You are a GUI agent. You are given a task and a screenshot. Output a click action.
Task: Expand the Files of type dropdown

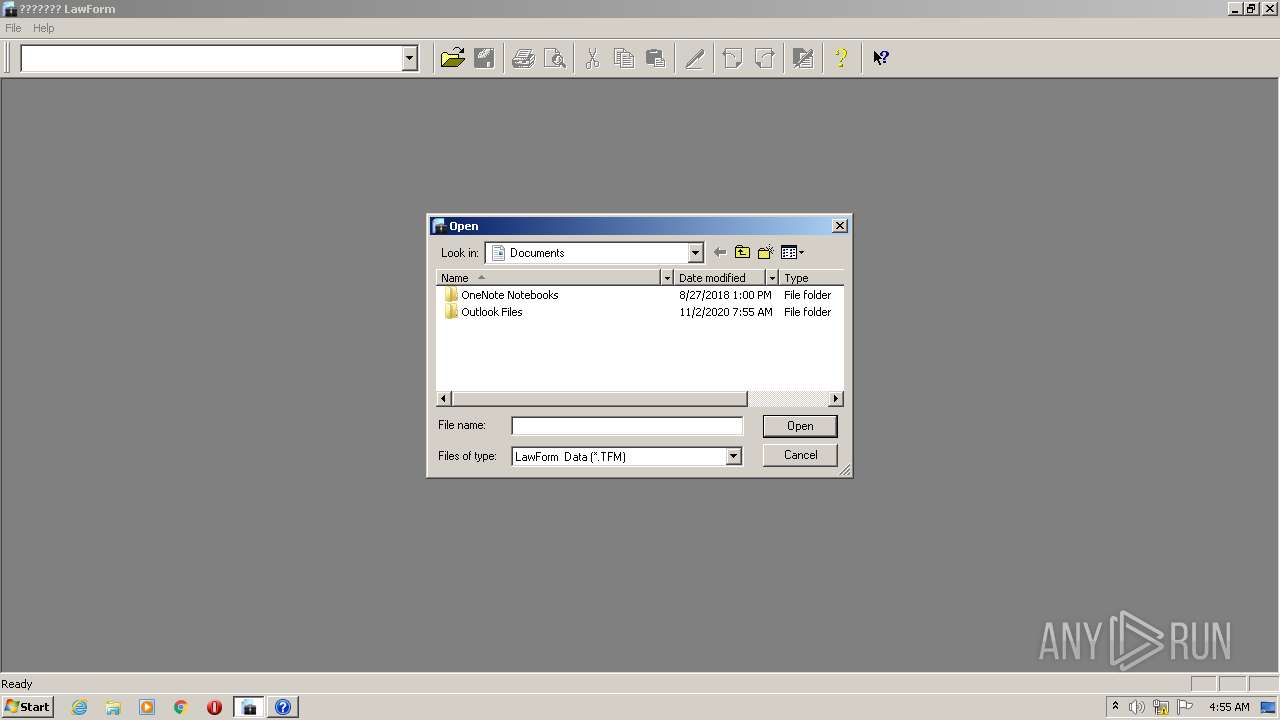[x=733, y=456]
